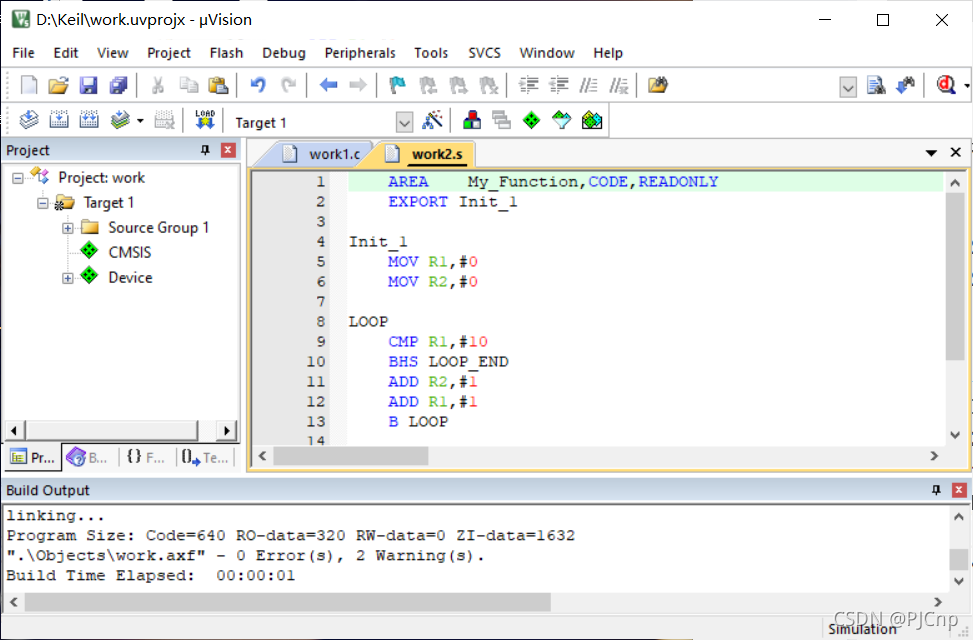973x640 pixels.
Task: Open Manage Run-Time Environment green diamond
Action: [x=532, y=120]
